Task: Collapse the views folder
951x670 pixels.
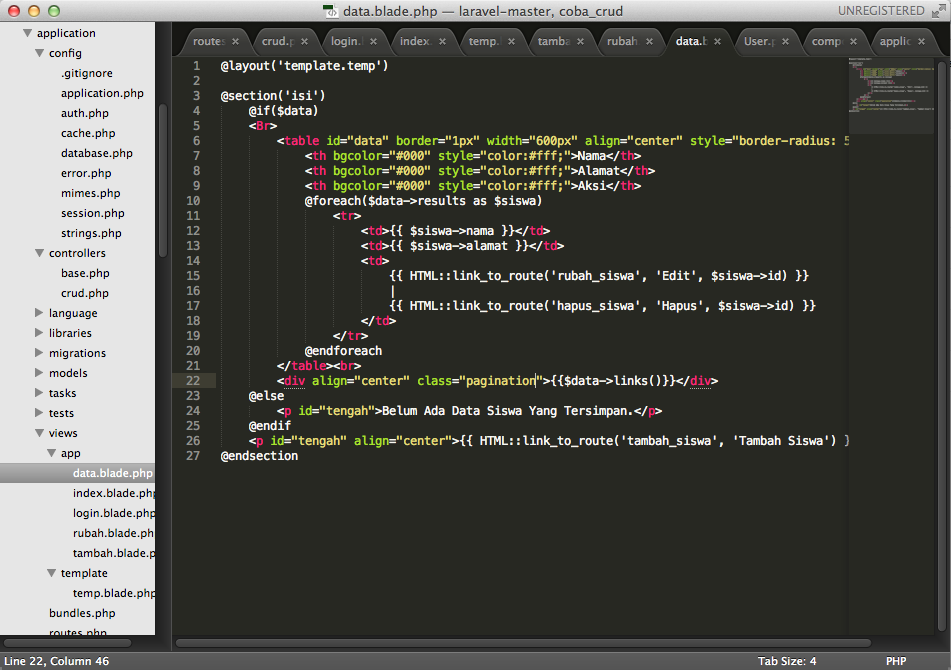Action: (x=39, y=433)
